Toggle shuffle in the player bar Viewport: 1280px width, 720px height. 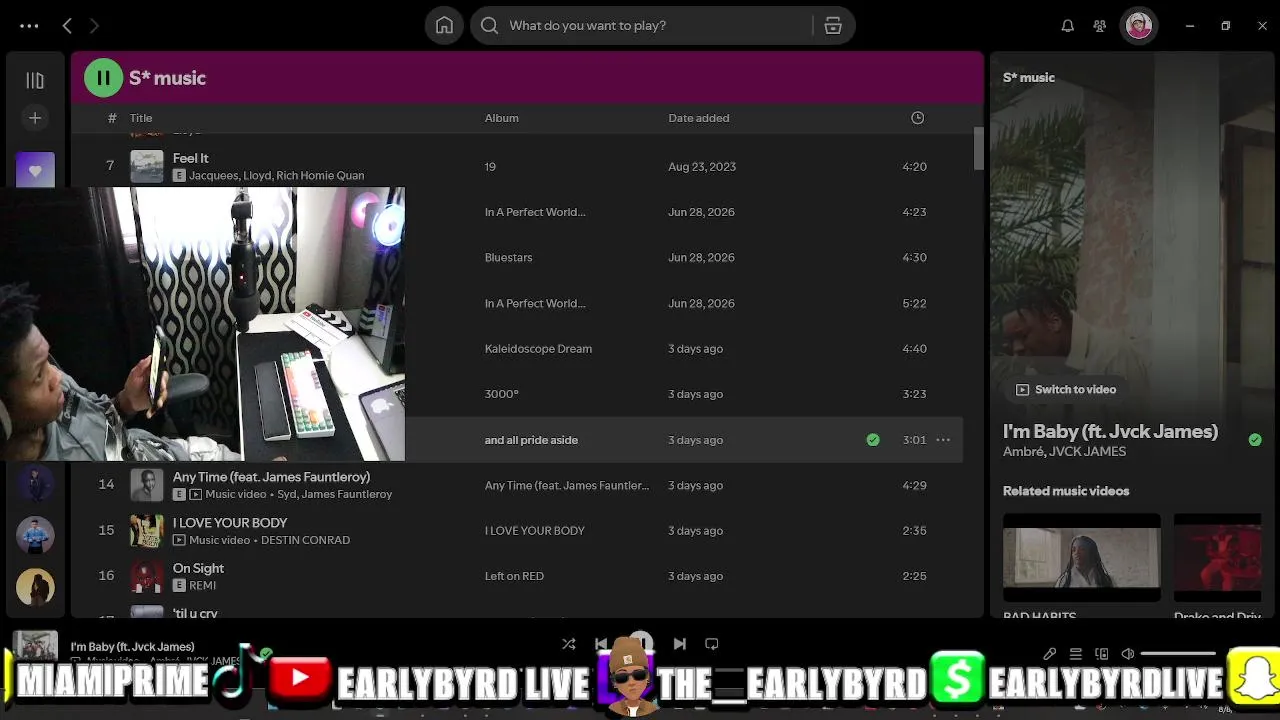568,644
